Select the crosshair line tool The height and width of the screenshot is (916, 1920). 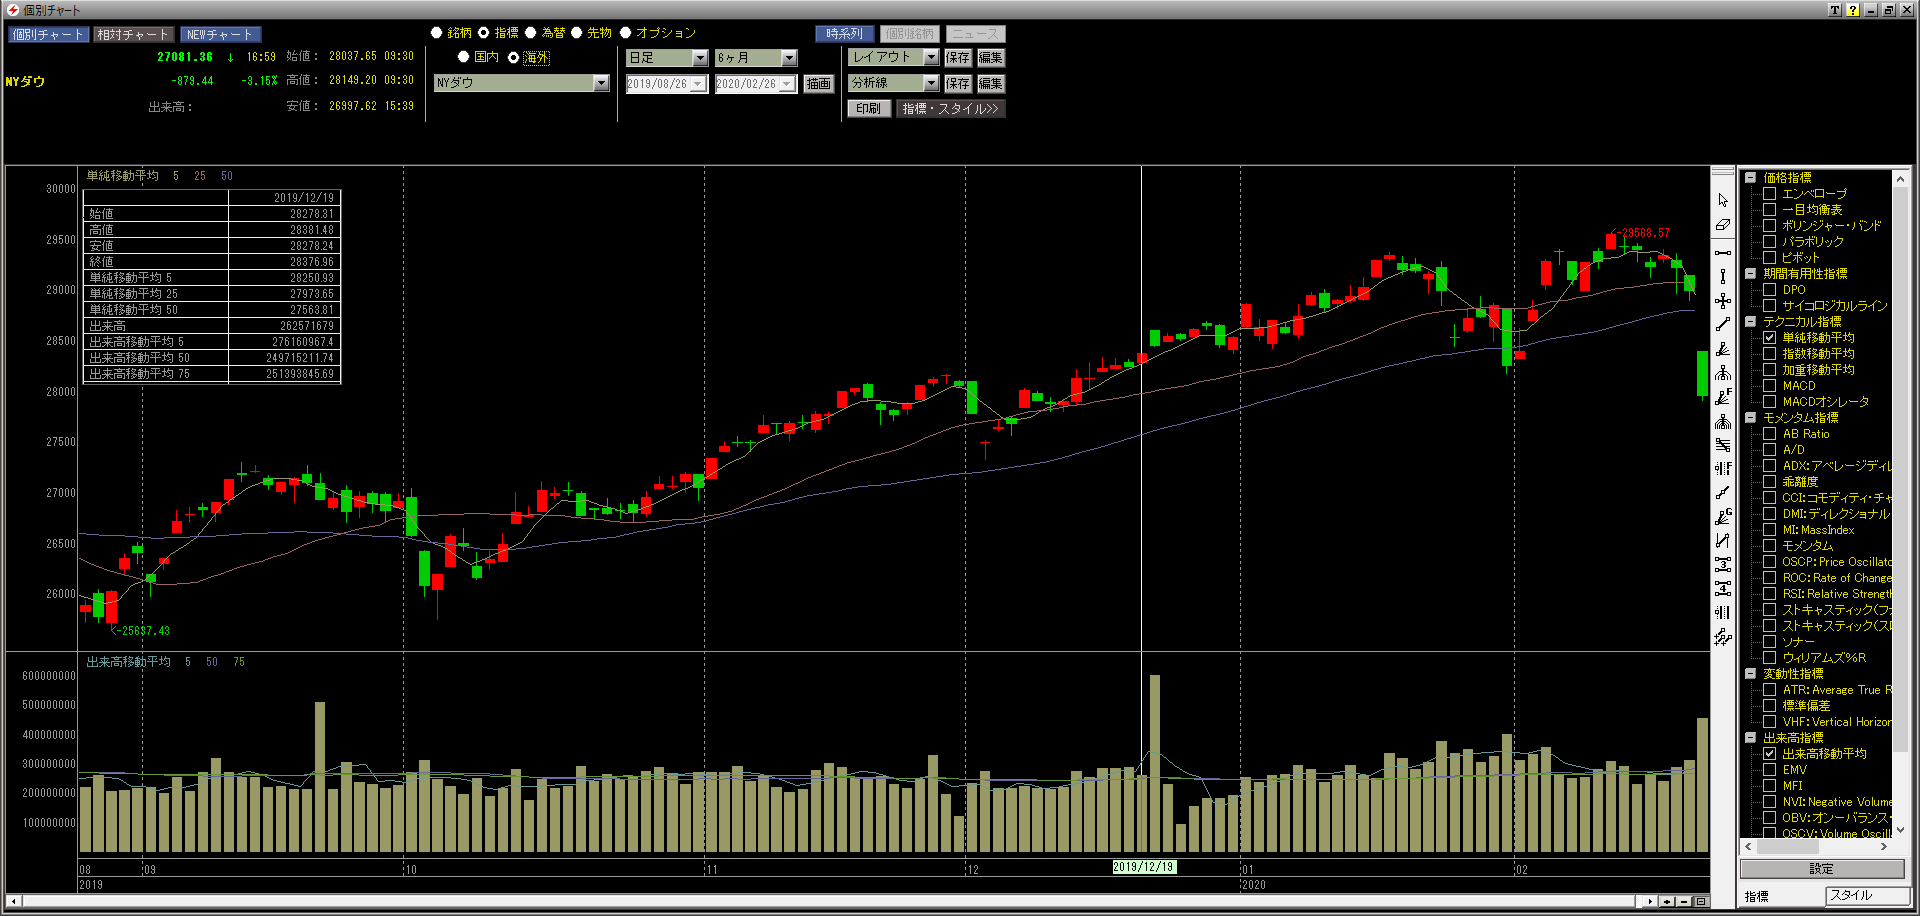click(x=1722, y=300)
